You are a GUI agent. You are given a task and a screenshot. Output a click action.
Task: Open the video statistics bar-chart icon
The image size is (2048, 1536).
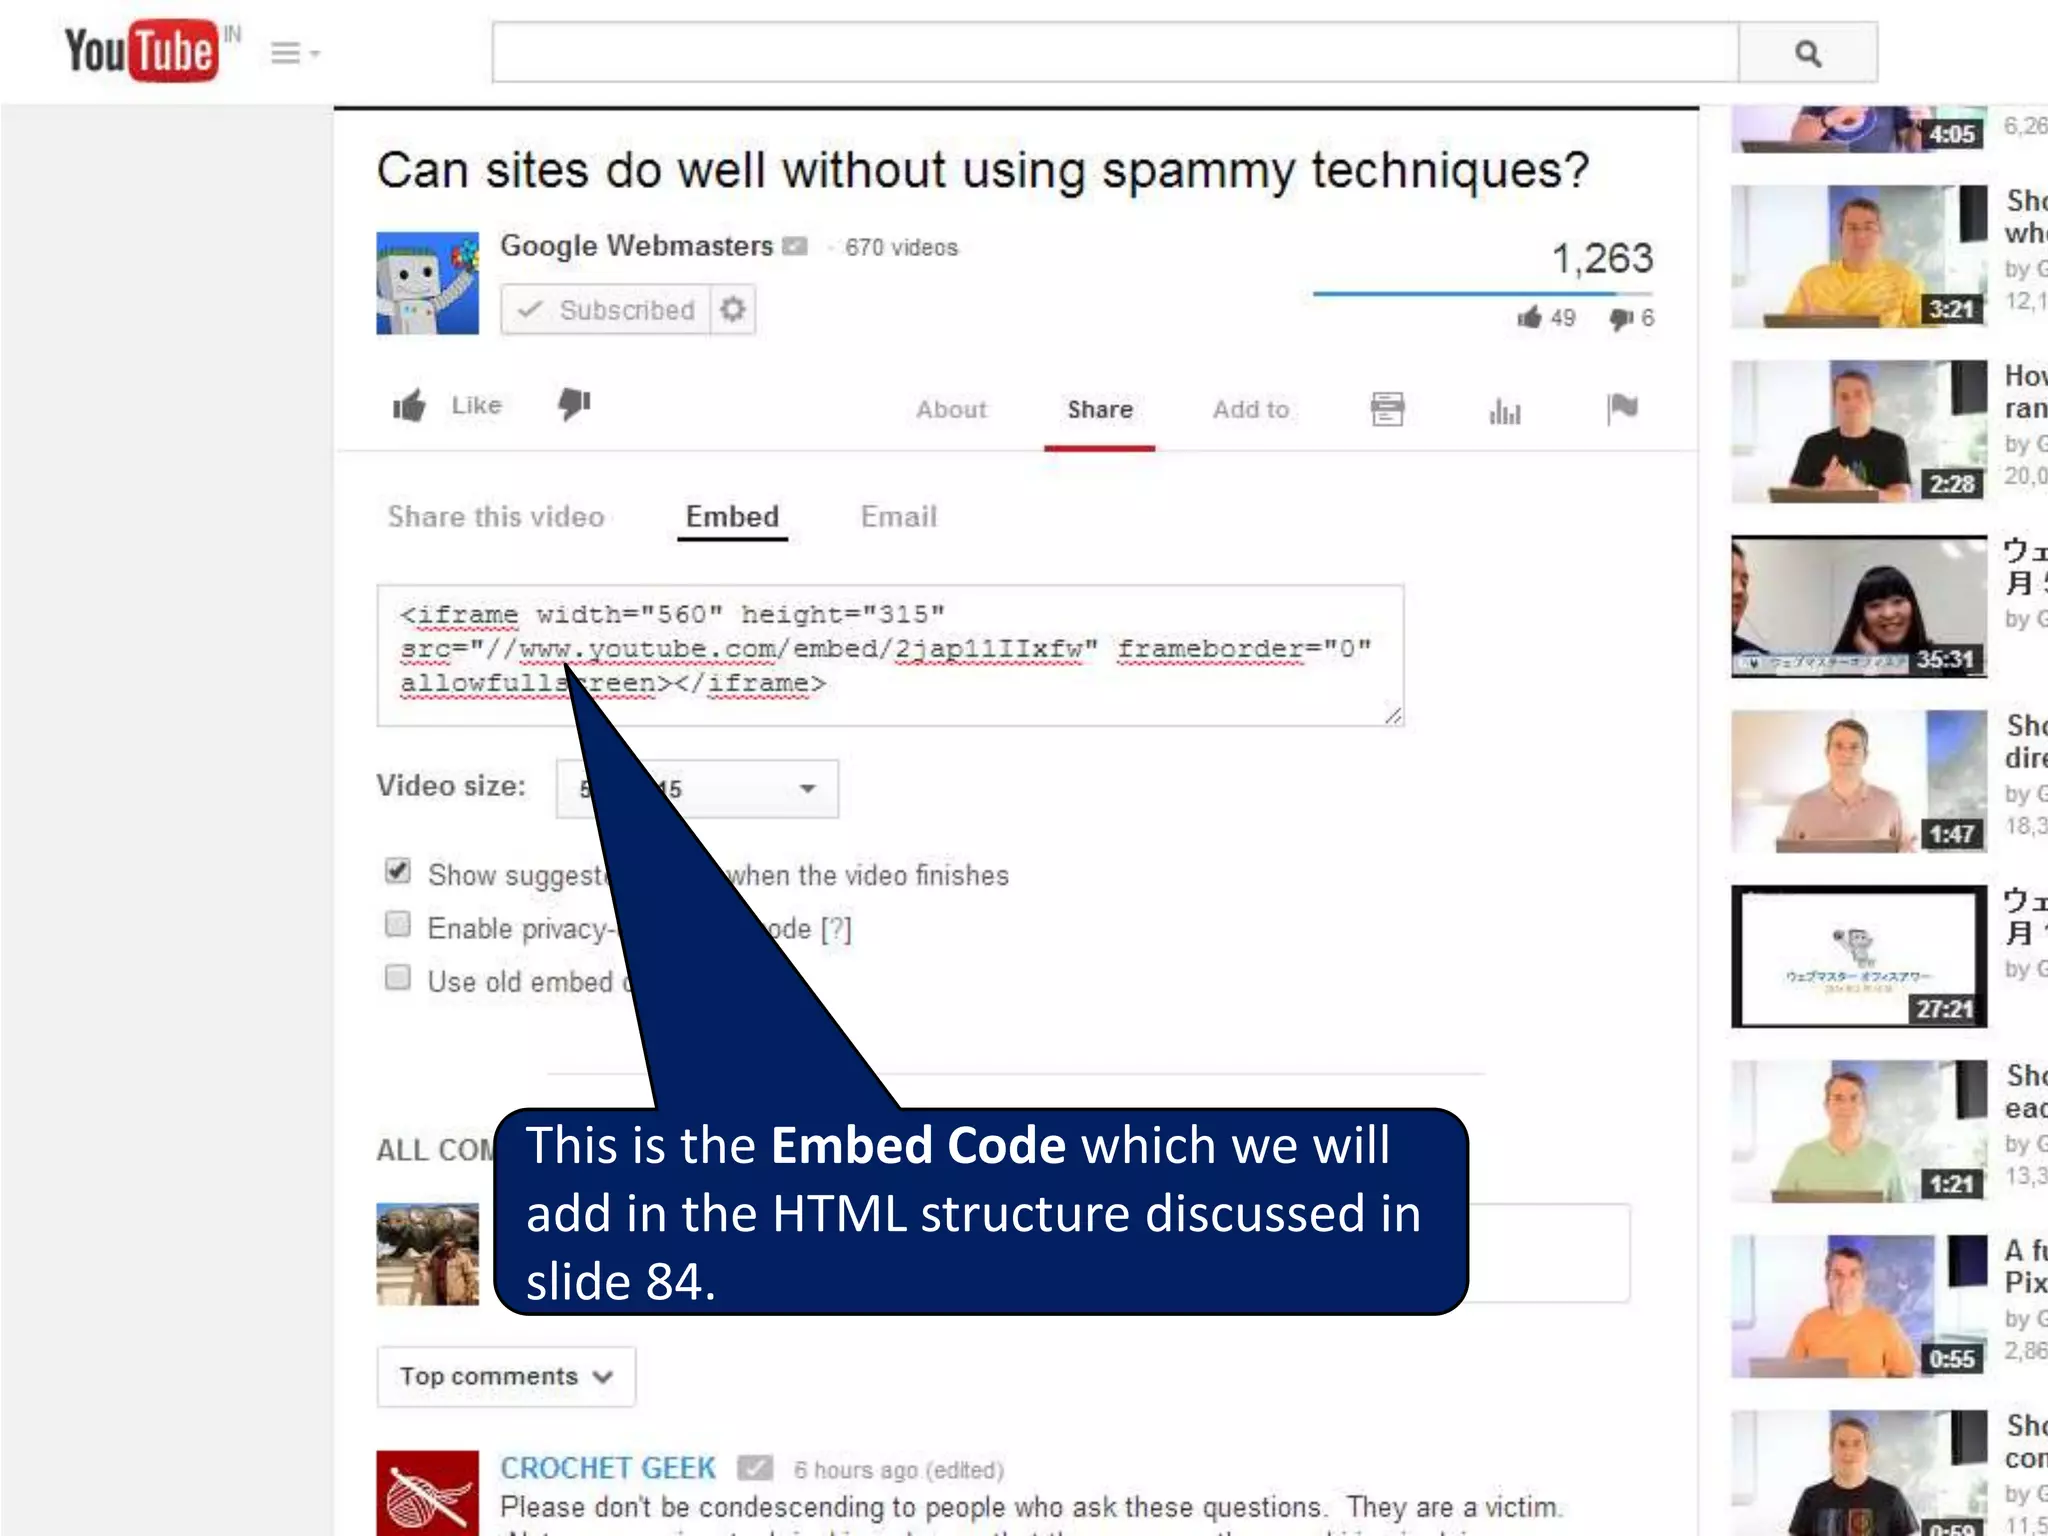coord(1504,410)
